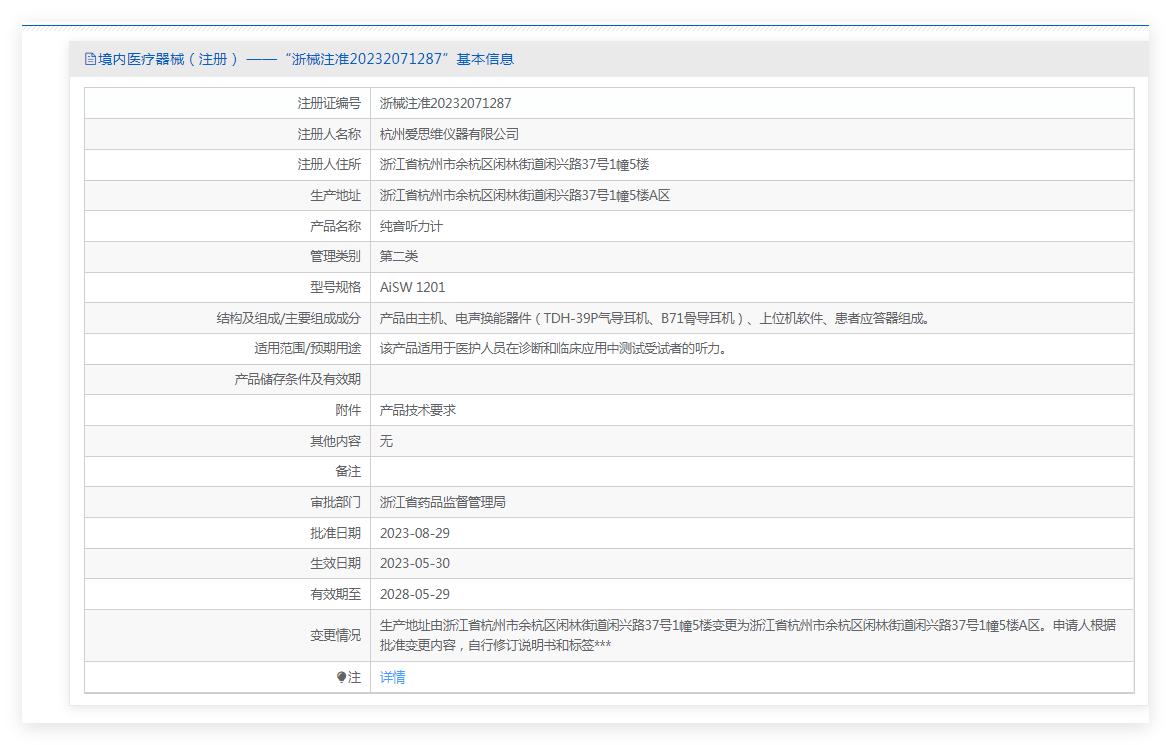Click the 变更情况 change description text
Screen dimensions: 1171x745
pyautogui.click(x=748, y=635)
